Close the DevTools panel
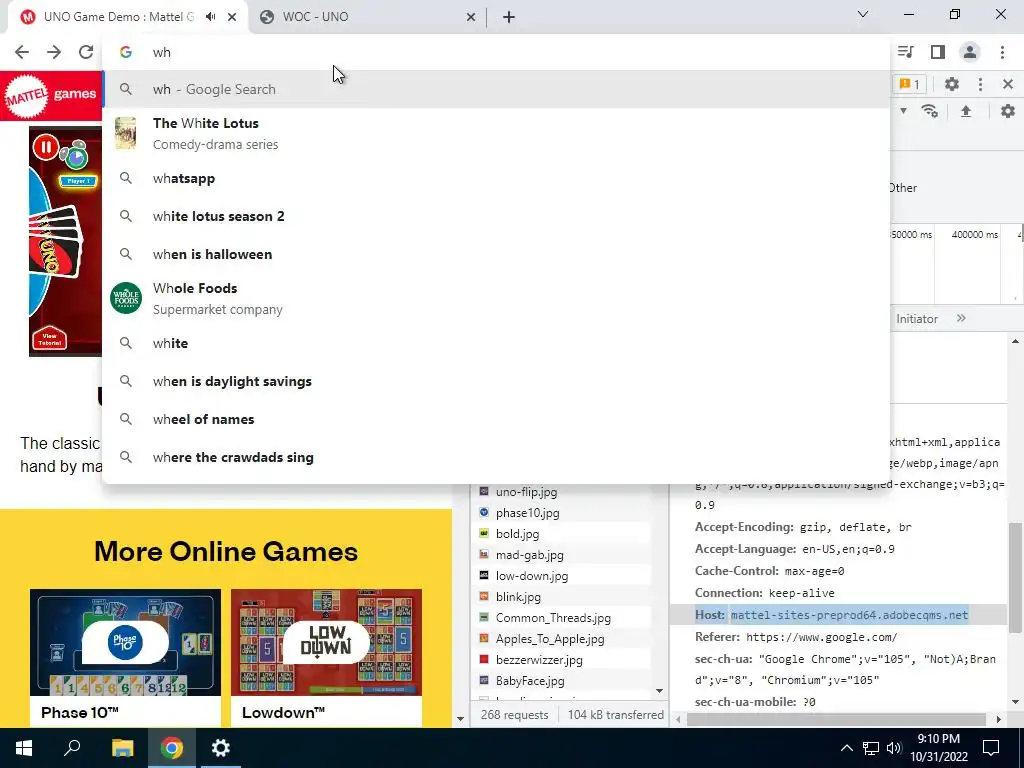 pos(1008,84)
